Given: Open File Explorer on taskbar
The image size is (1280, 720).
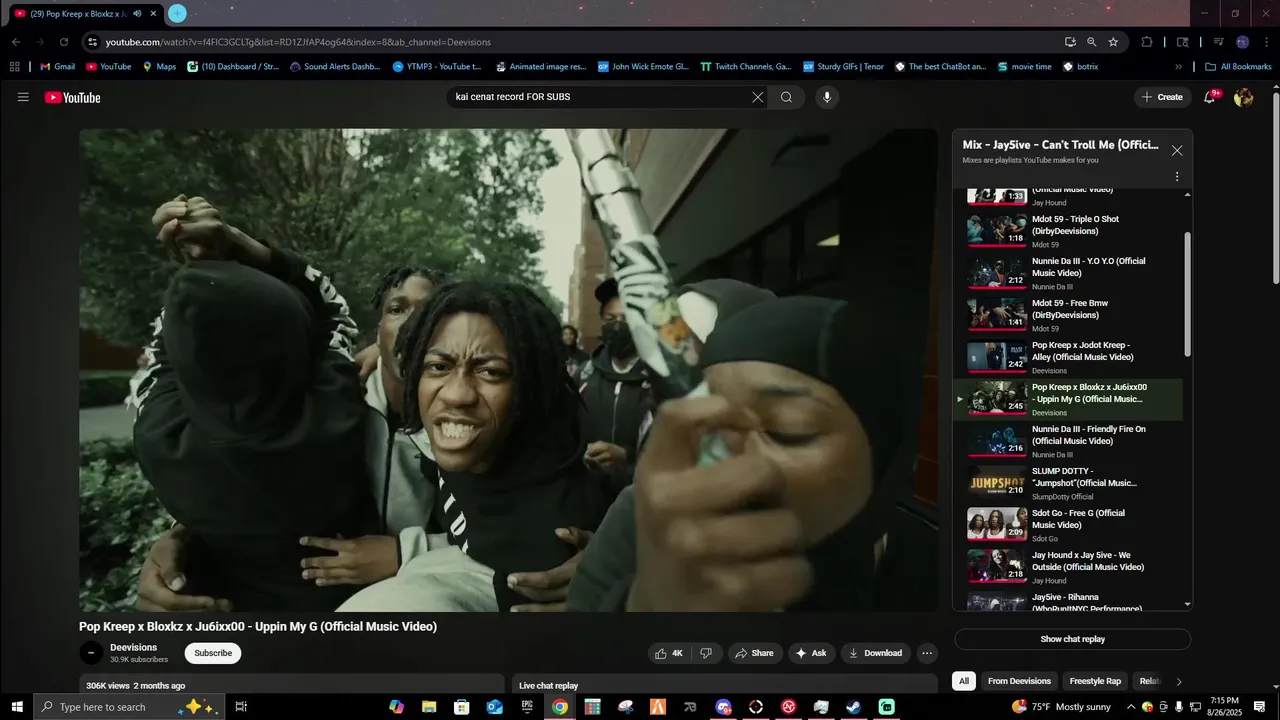Looking at the screenshot, I should pyautogui.click(x=428, y=707).
